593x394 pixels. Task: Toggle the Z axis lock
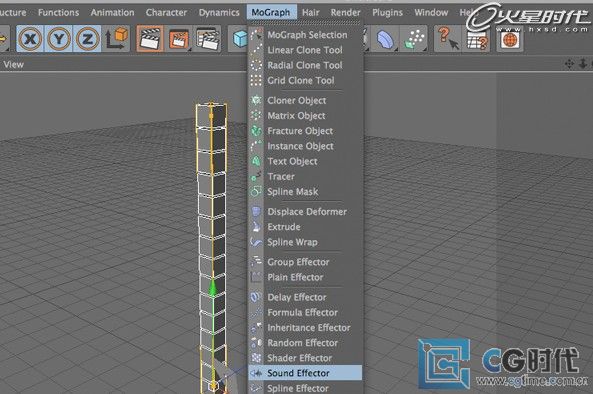[x=87, y=39]
